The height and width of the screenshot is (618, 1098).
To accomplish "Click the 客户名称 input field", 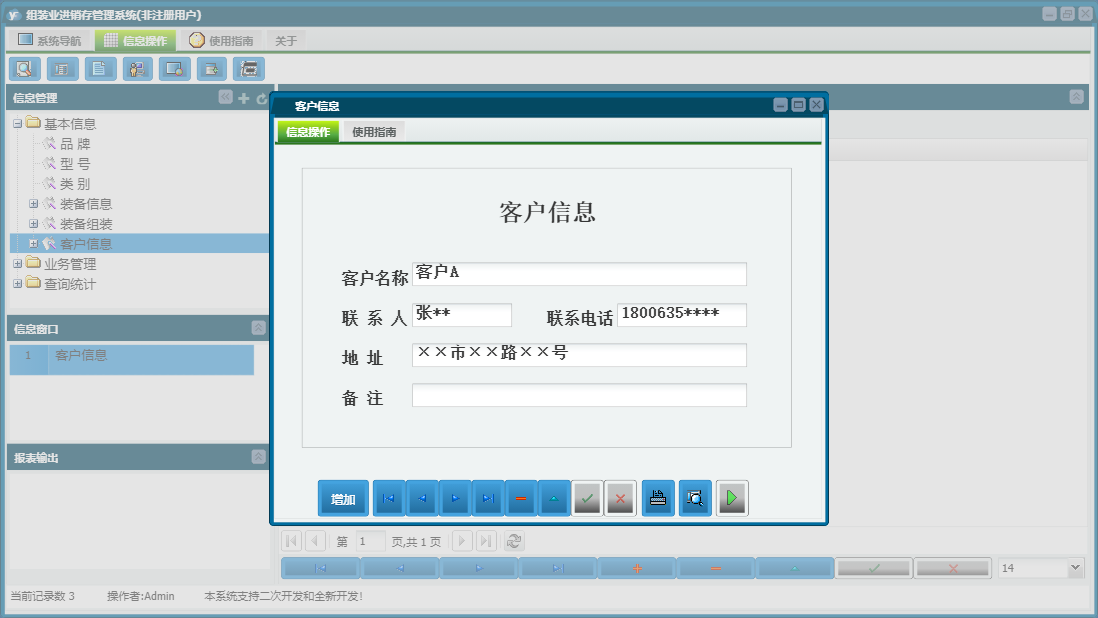I will (579, 274).
